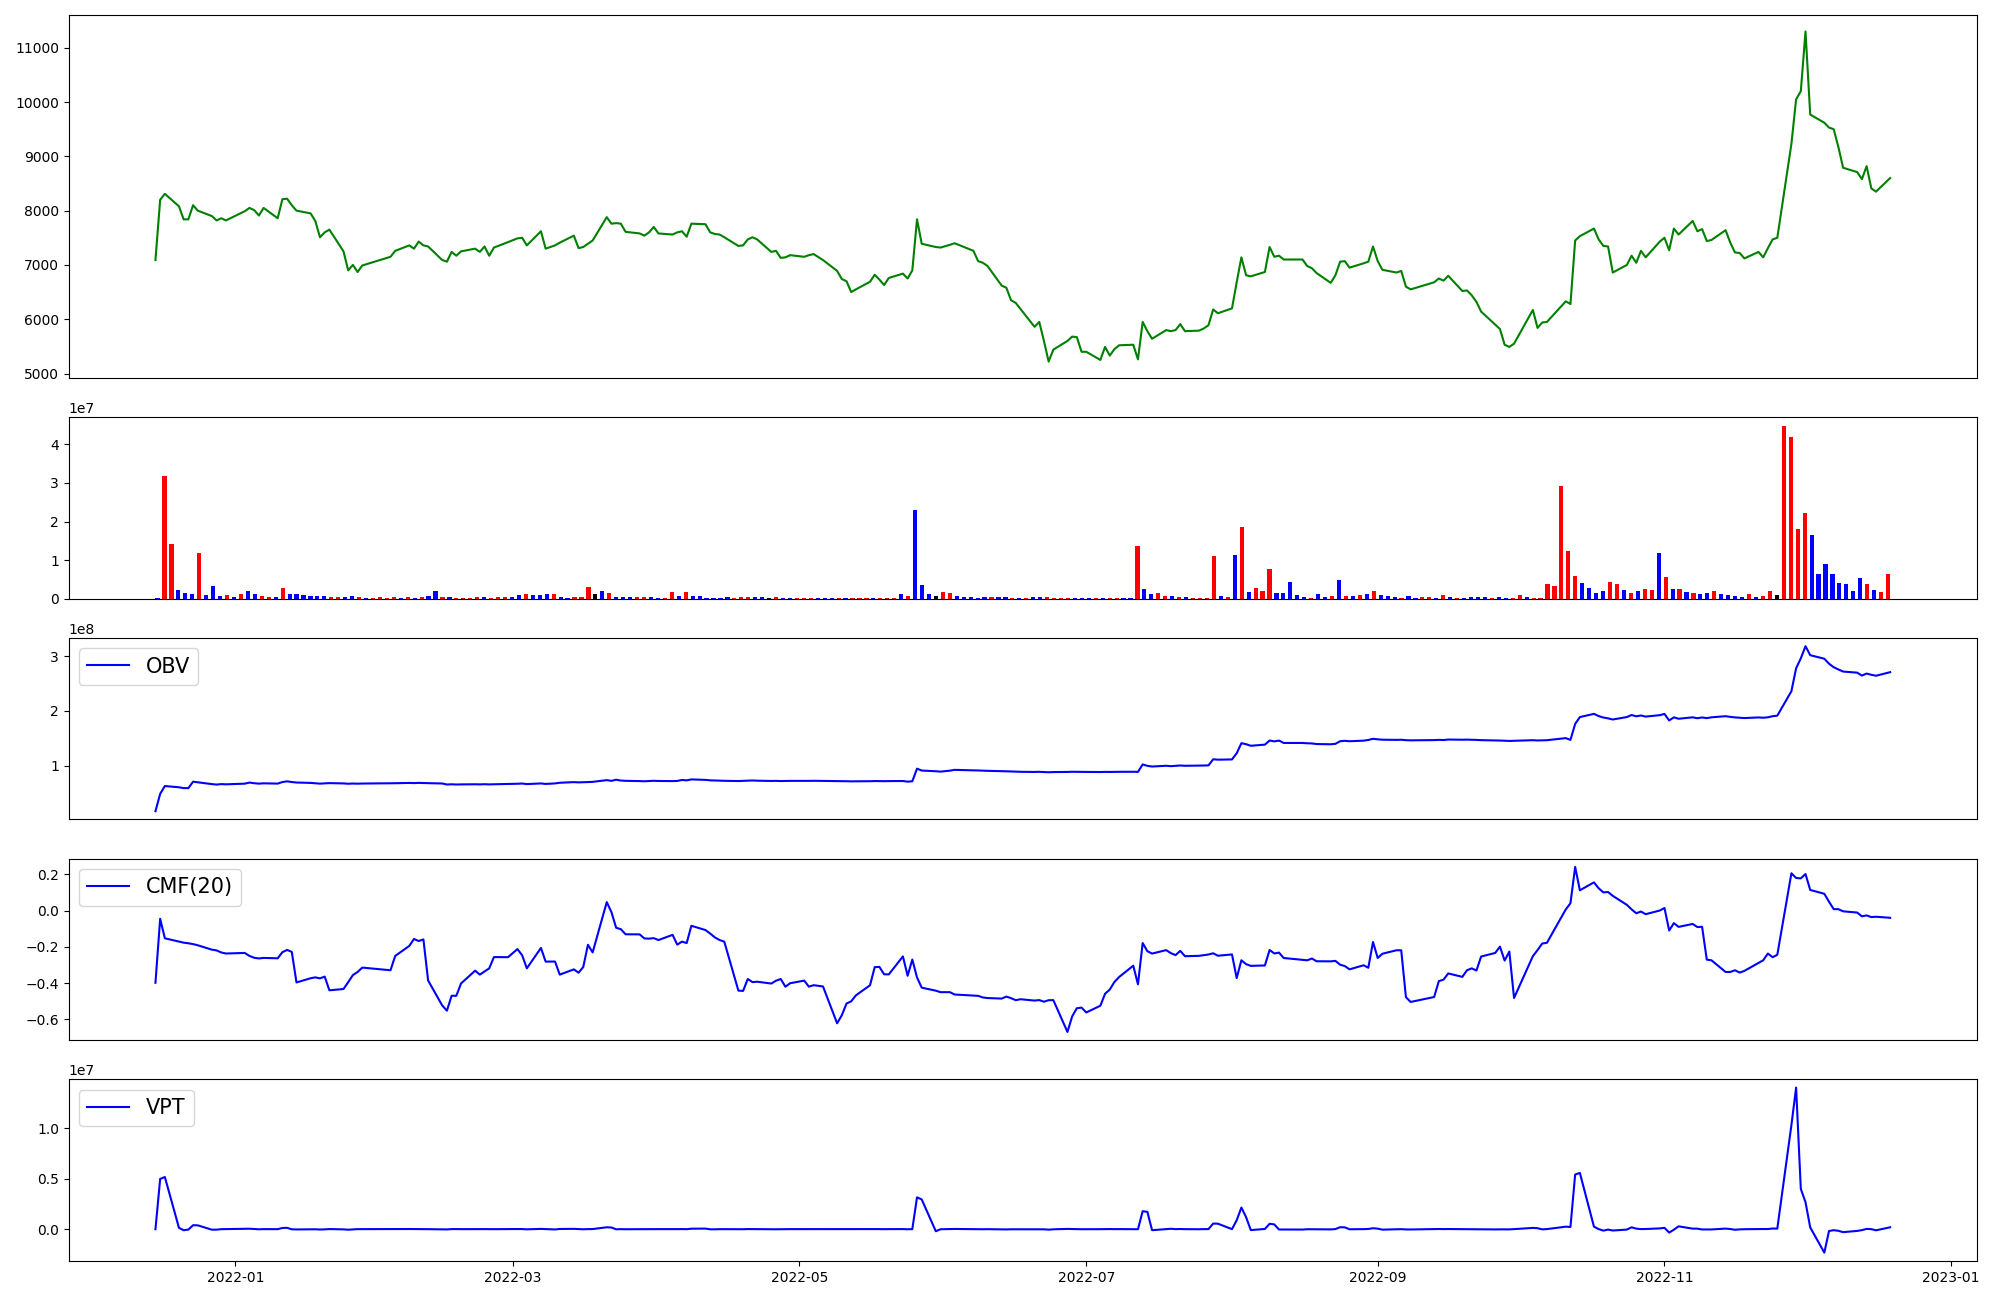This screenshot has width=2000, height=1300.
Task: Click the VPT legend label
Action: 165,1107
